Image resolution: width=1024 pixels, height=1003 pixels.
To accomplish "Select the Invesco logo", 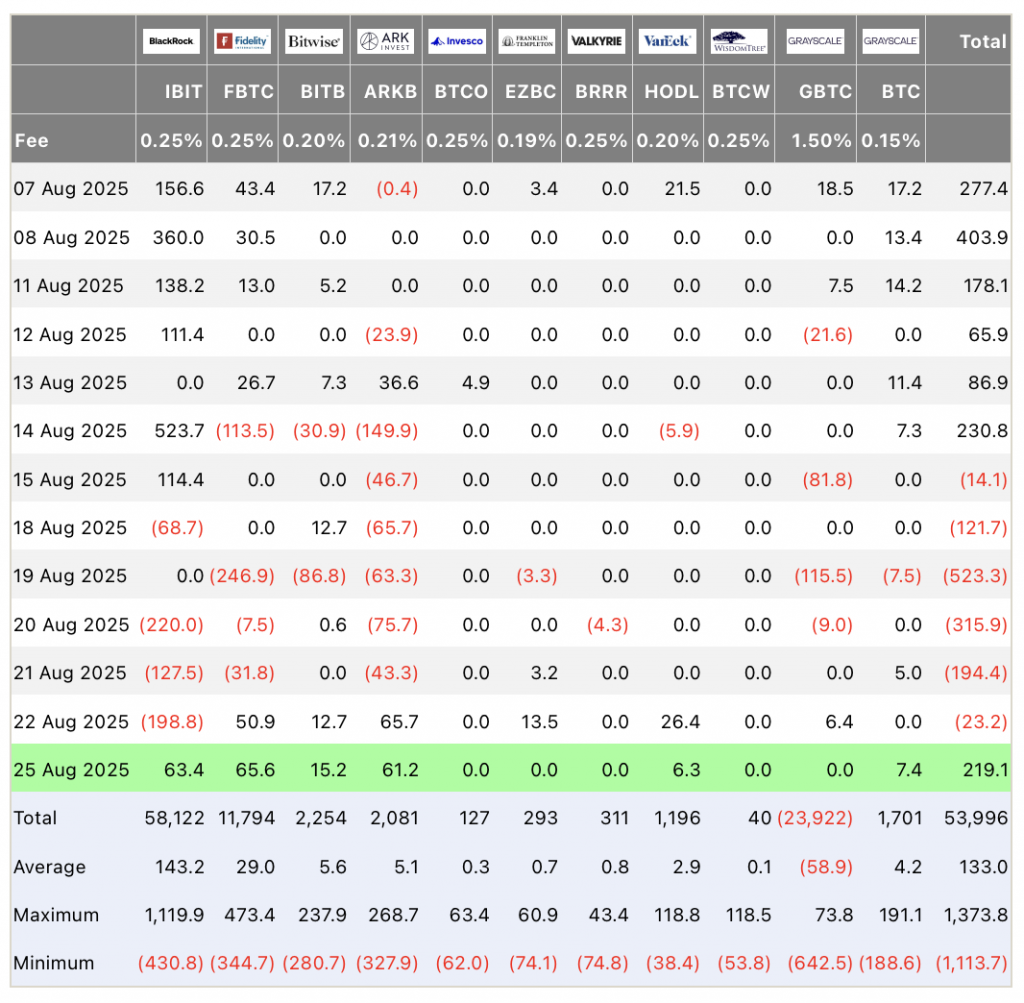I will tap(457, 41).
